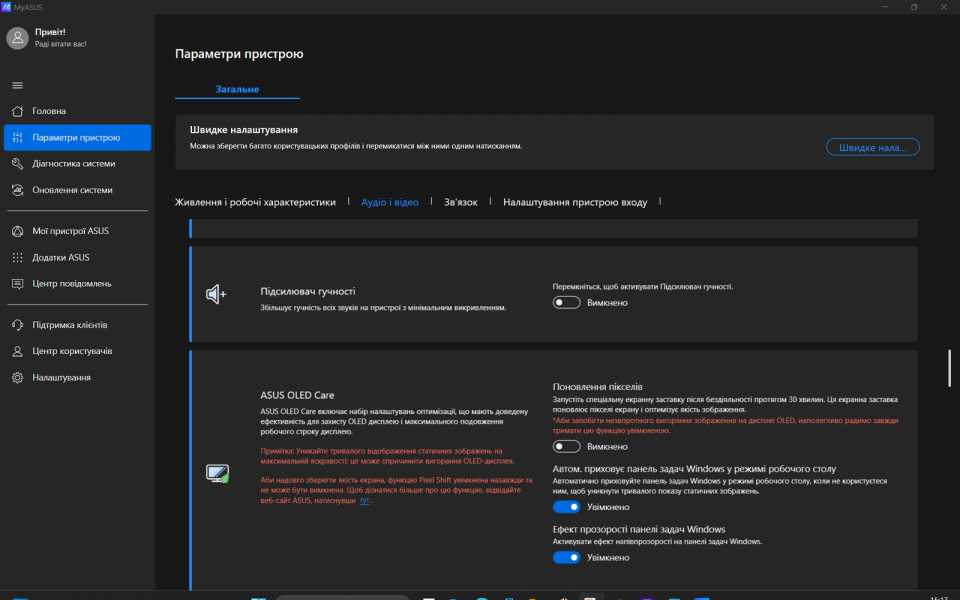960x600 pixels.
Task: Collapse the sidebar with the hamburger menu icon
Action: (17, 86)
